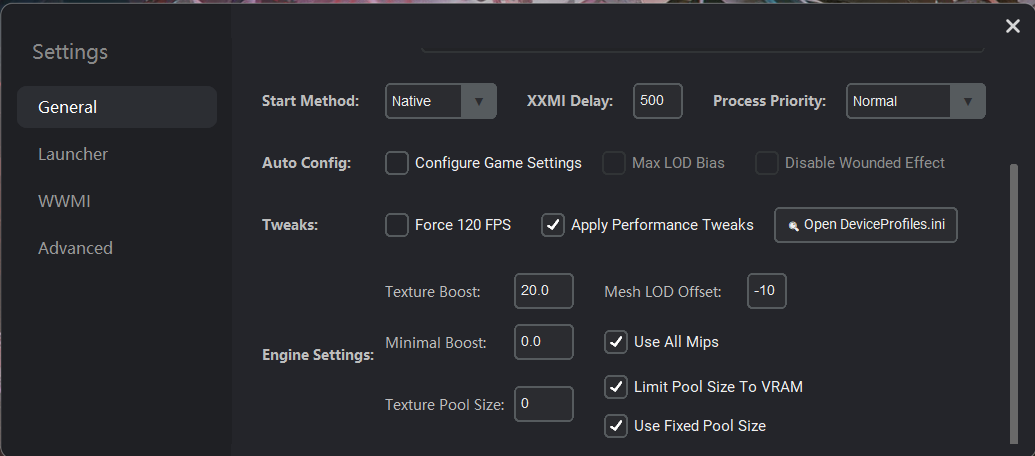Select the Texture Pool Size input

point(544,404)
